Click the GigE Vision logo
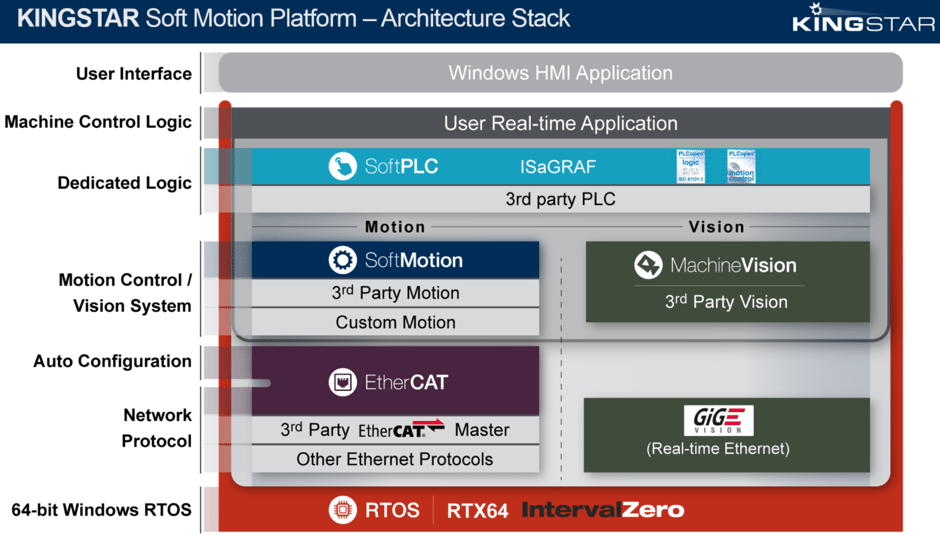Screen dimensions: 940x534 (718, 420)
